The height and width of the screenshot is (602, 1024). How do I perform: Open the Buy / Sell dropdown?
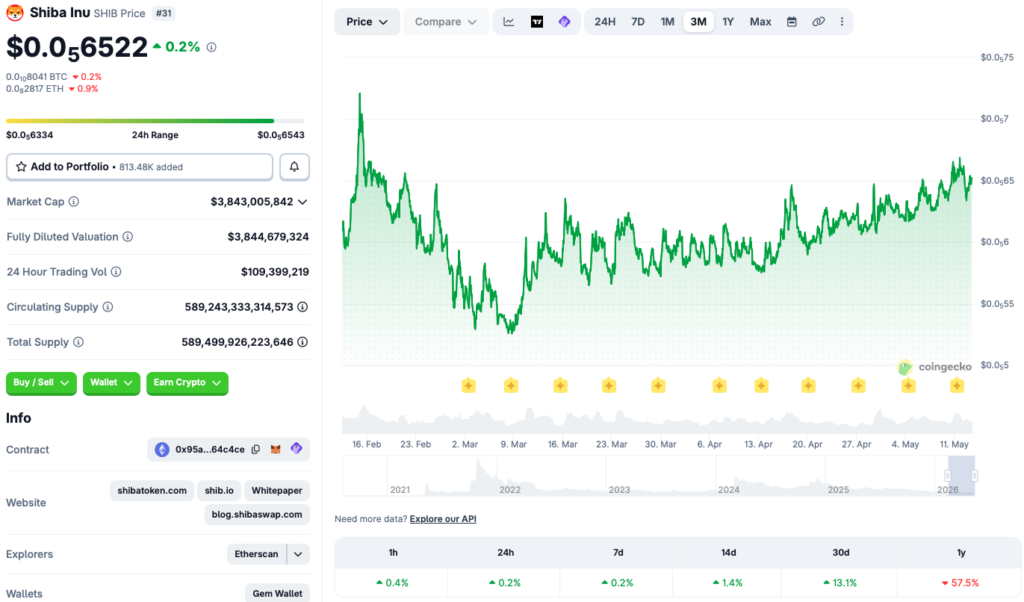(x=41, y=383)
